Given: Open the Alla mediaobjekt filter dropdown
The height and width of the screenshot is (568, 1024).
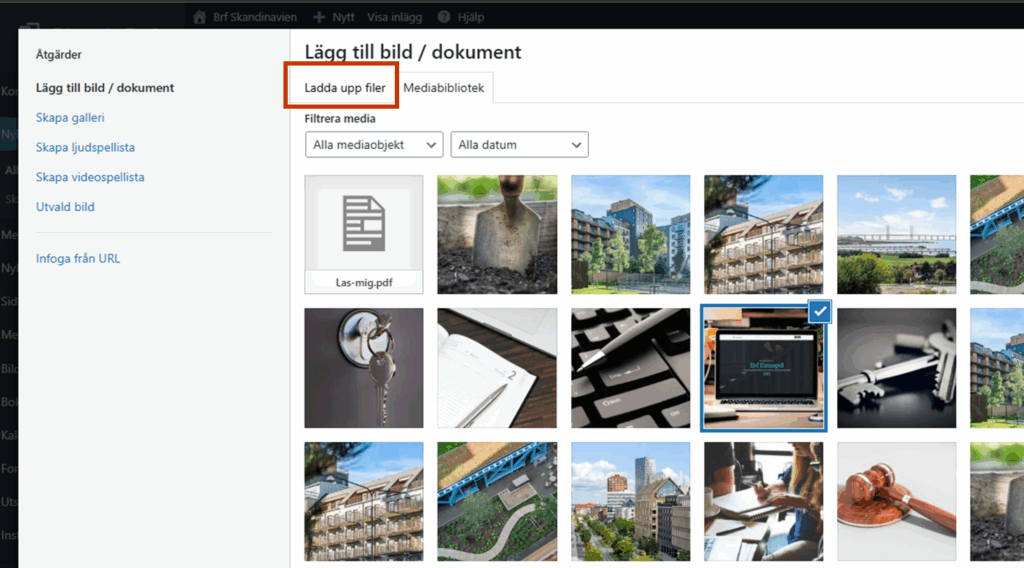Looking at the screenshot, I should pyautogui.click(x=374, y=145).
